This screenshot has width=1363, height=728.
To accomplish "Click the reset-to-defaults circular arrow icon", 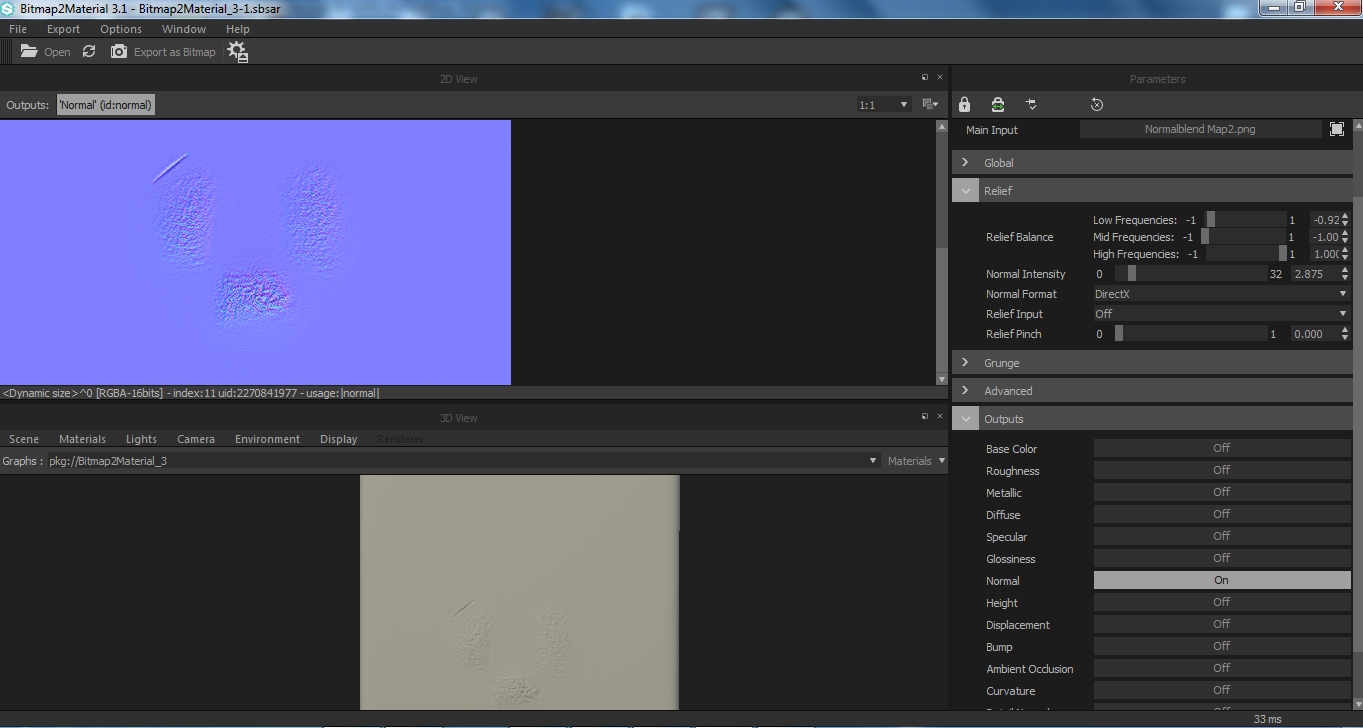I will point(1097,104).
